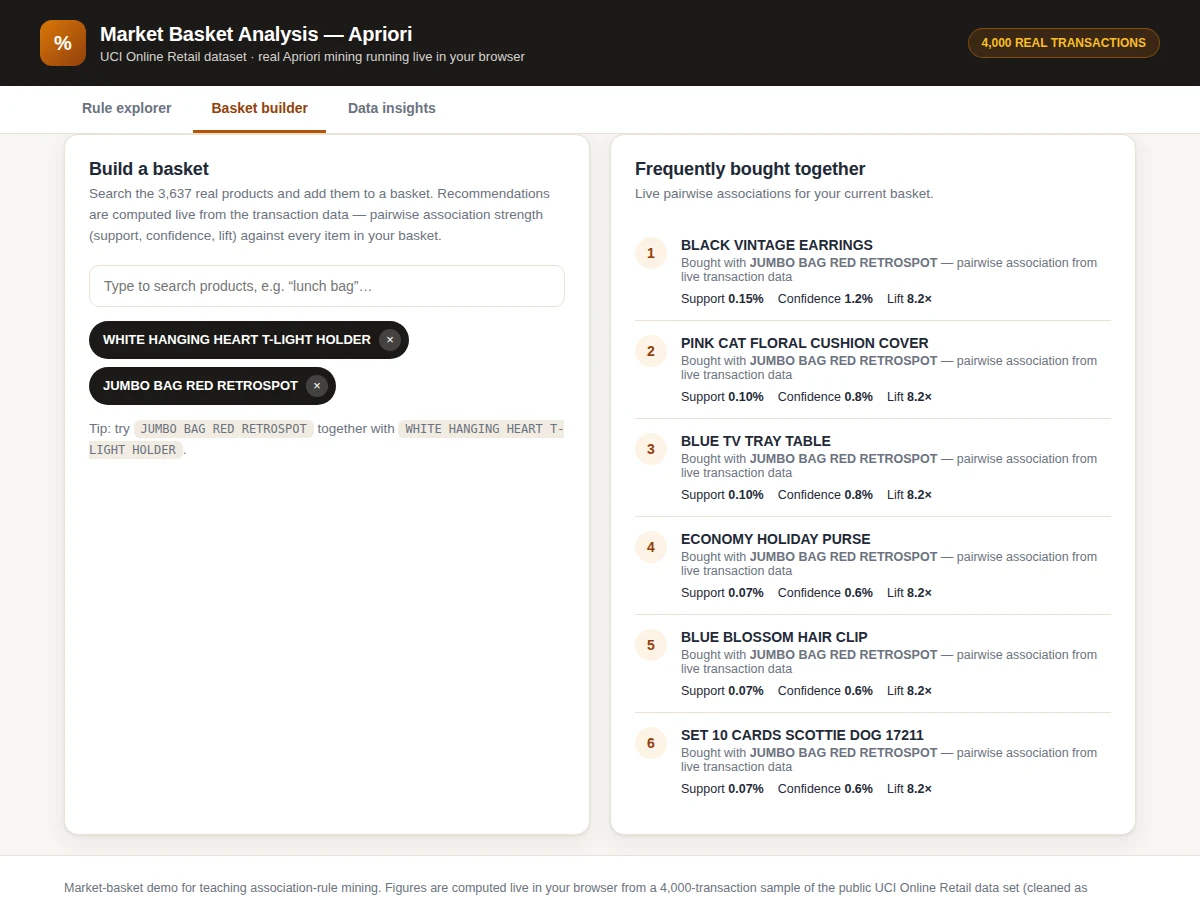Remove WHITE HANGING HEART T-LIGHT HOLDER chip
Viewport: 1200px width, 900px height.
coord(390,340)
